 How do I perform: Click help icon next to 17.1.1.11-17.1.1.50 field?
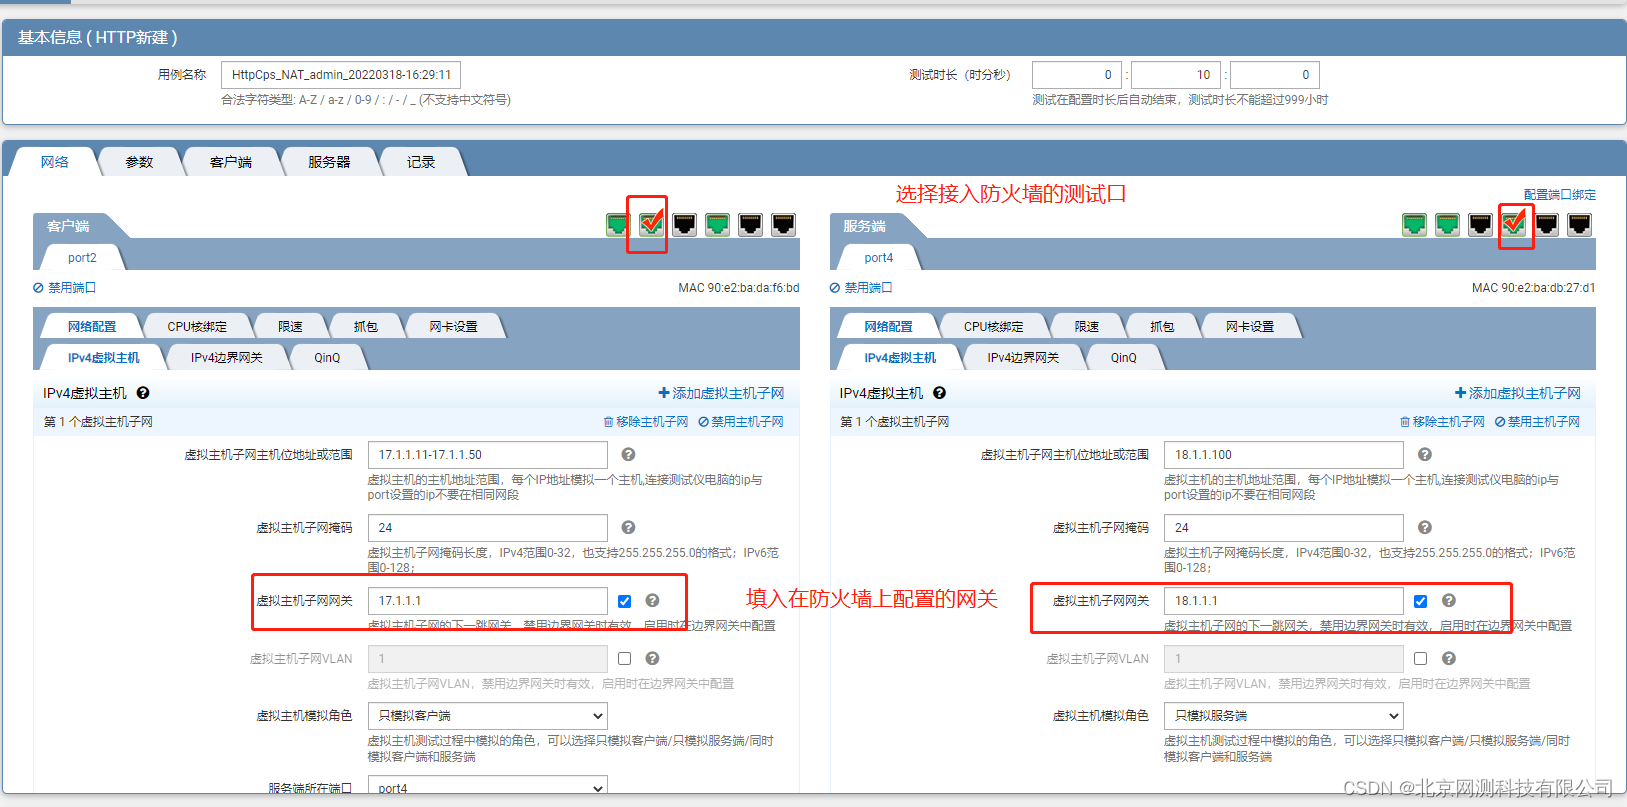[x=628, y=455]
